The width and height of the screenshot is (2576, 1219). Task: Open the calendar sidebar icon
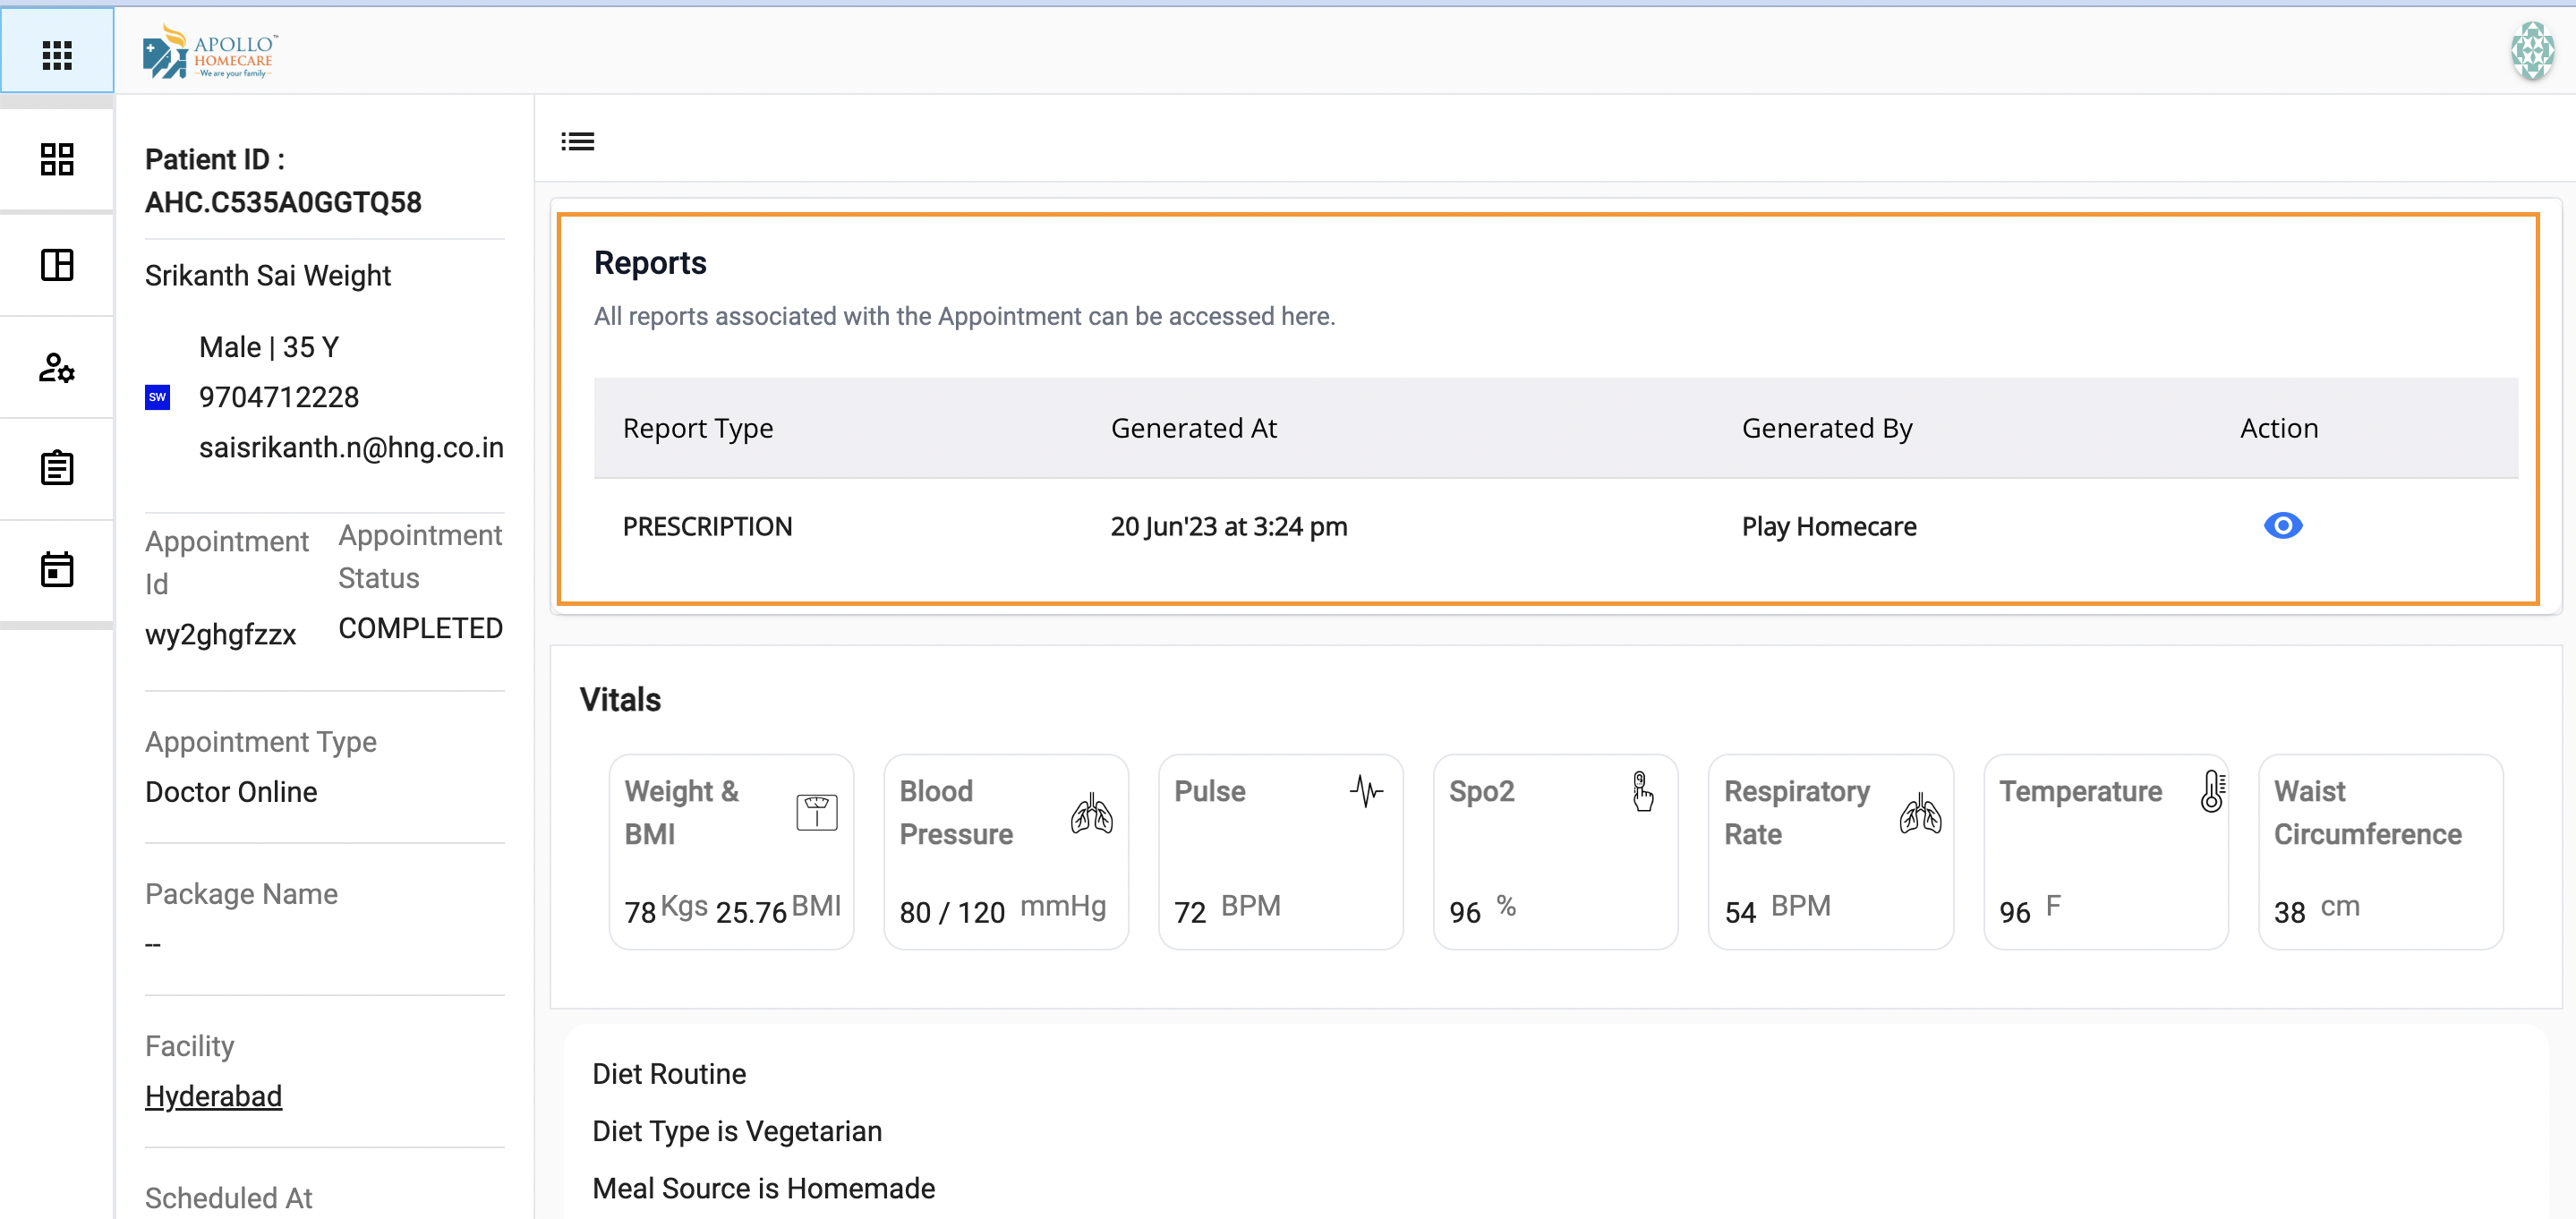point(57,570)
